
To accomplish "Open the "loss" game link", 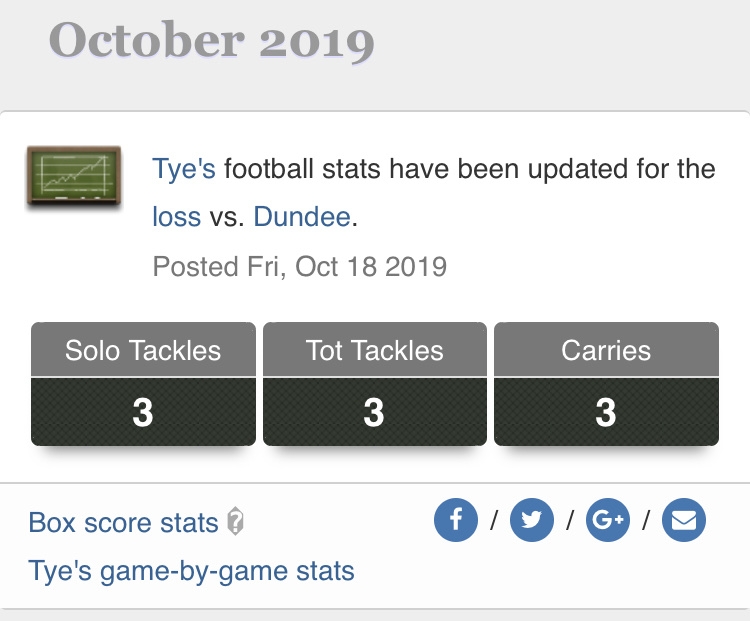I will (x=177, y=216).
